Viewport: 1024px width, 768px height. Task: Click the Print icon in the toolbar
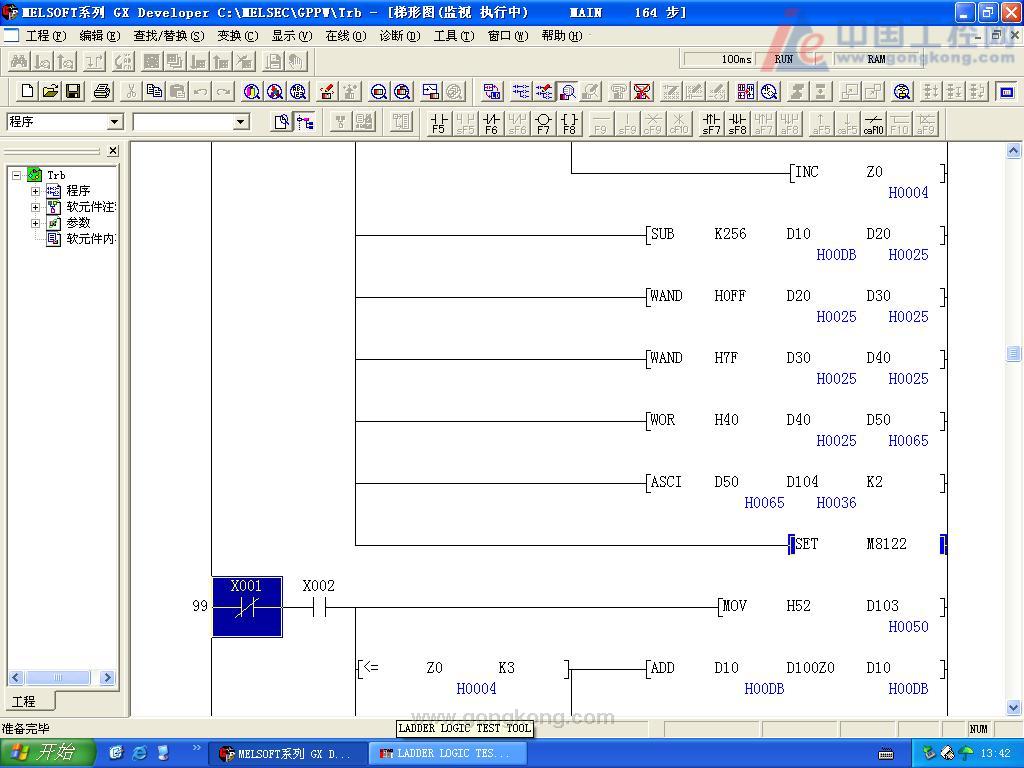click(x=101, y=92)
